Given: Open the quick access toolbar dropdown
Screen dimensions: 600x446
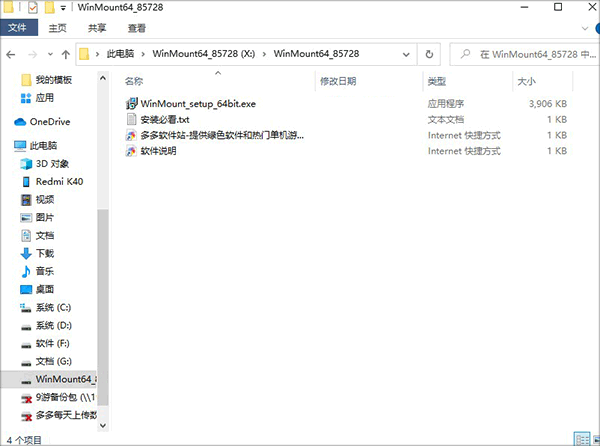Looking at the screenshot, I should 63,8.
